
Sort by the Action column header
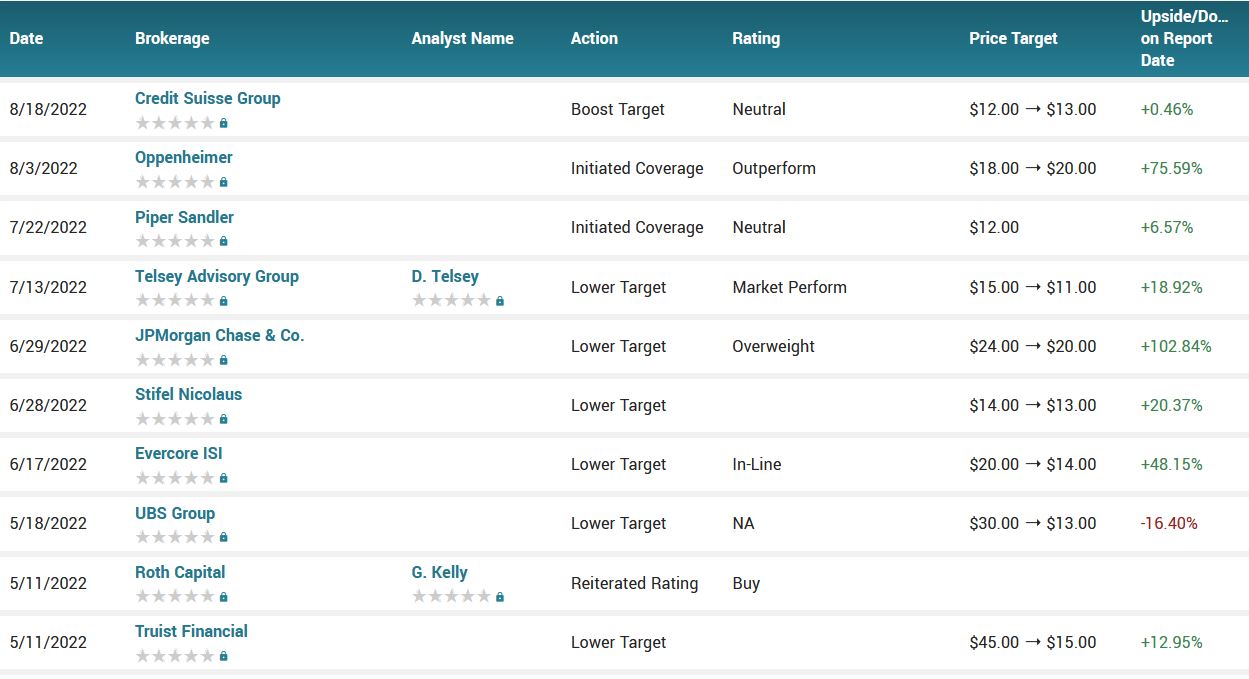click(594, 38)
